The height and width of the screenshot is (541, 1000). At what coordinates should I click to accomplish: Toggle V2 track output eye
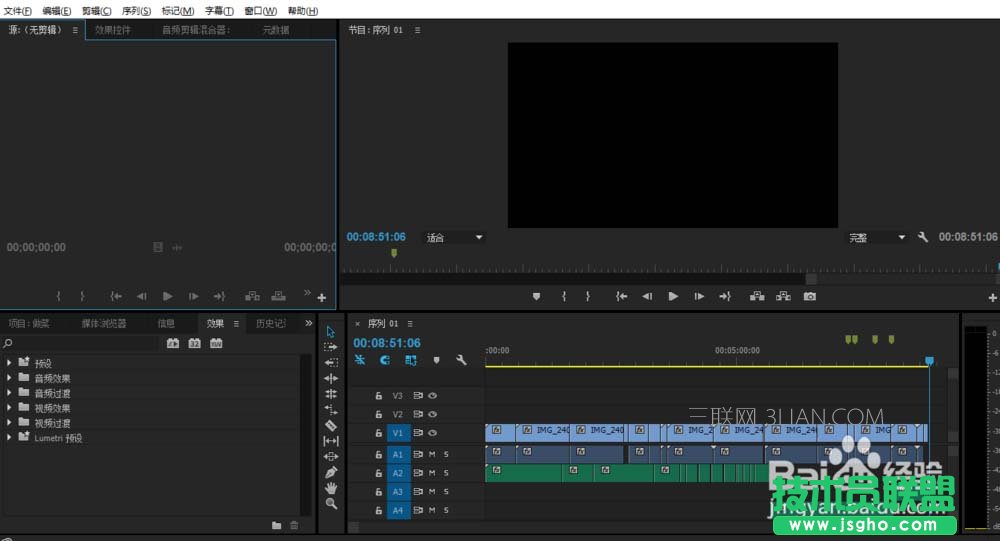point(432,414)
